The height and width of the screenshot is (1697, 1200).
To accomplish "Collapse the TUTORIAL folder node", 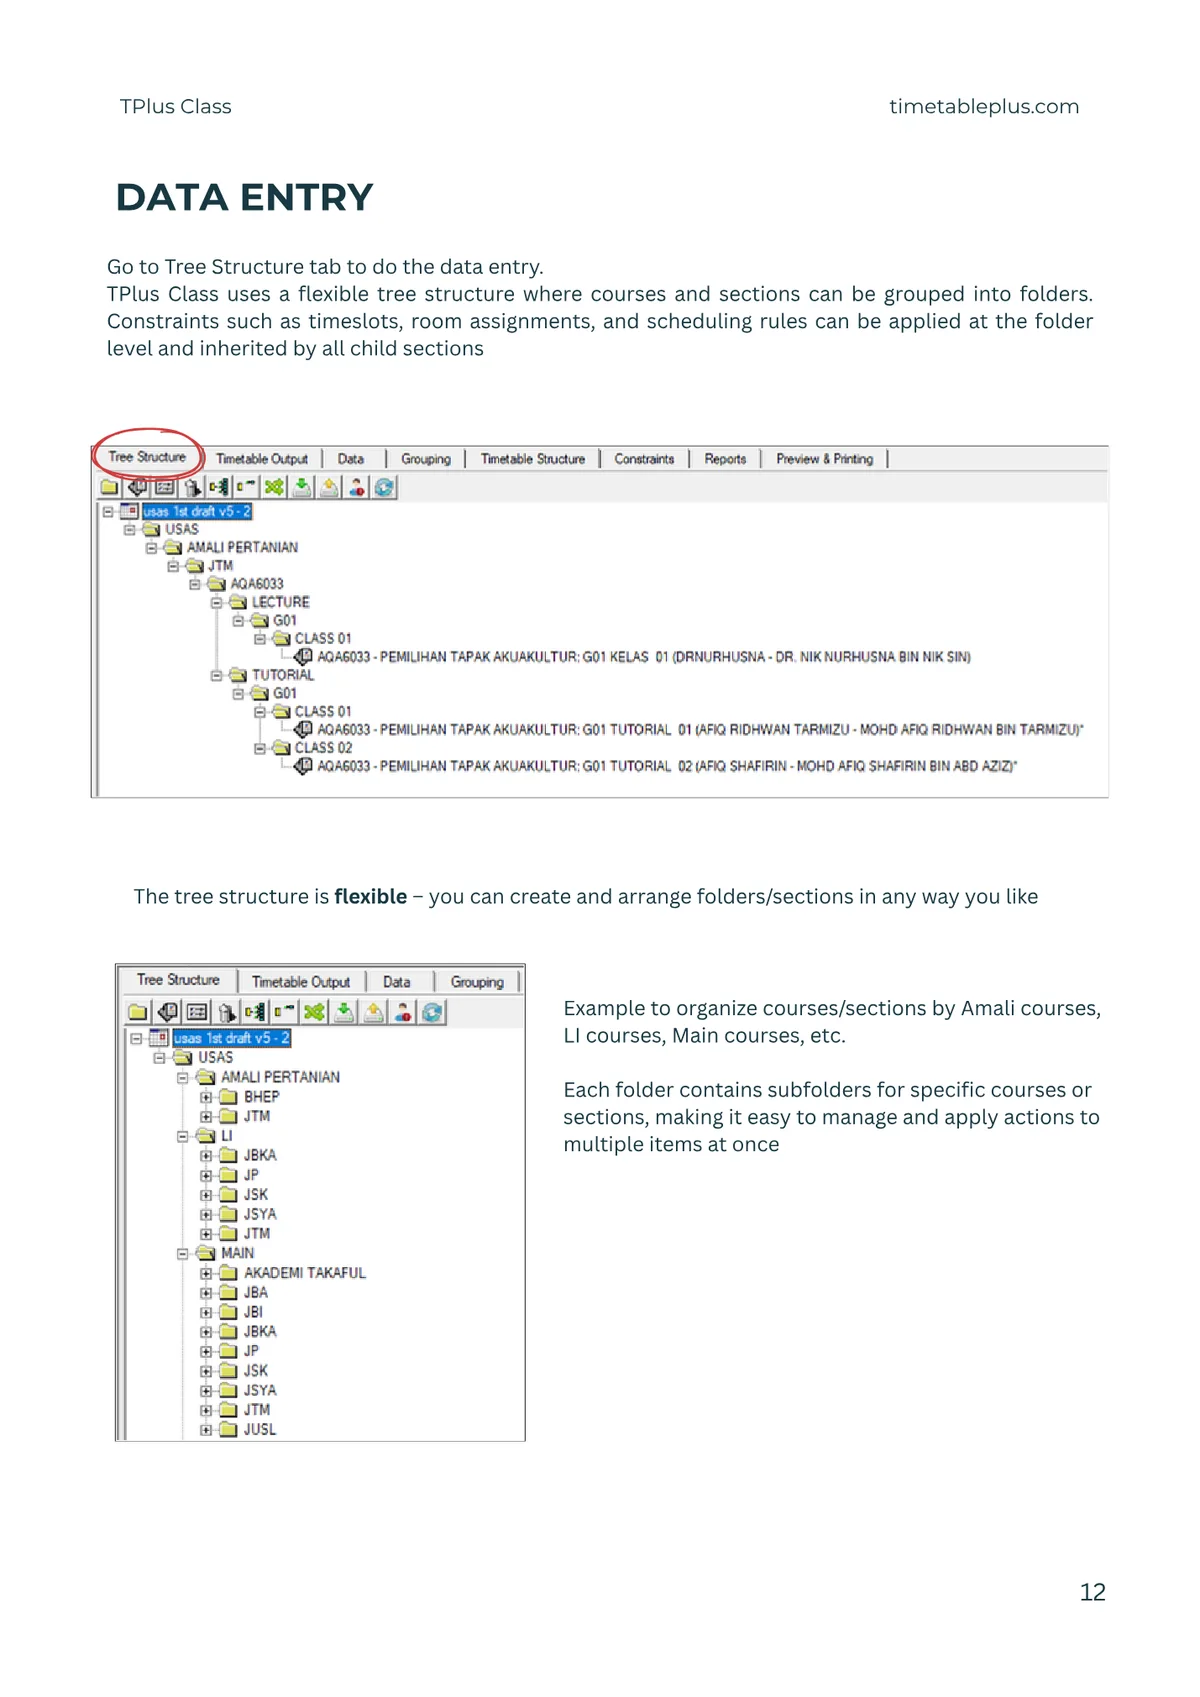I will 216,675.
